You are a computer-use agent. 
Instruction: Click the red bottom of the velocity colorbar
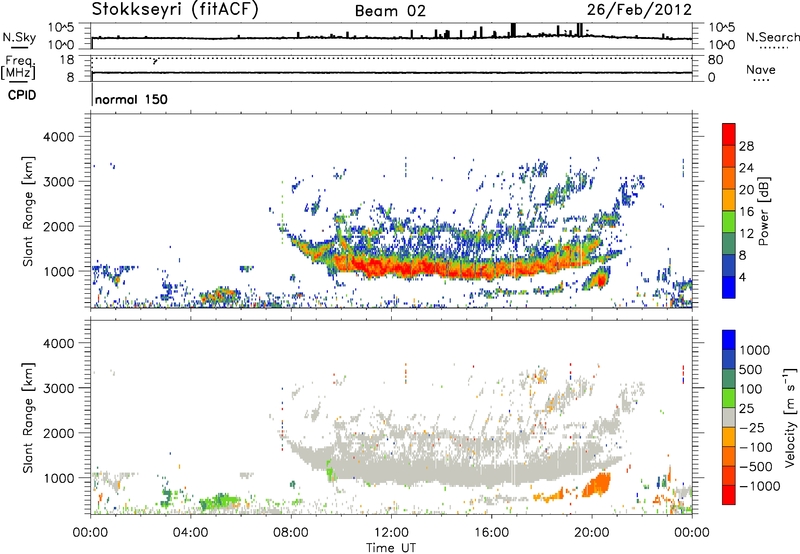click(x=729, y=495)
